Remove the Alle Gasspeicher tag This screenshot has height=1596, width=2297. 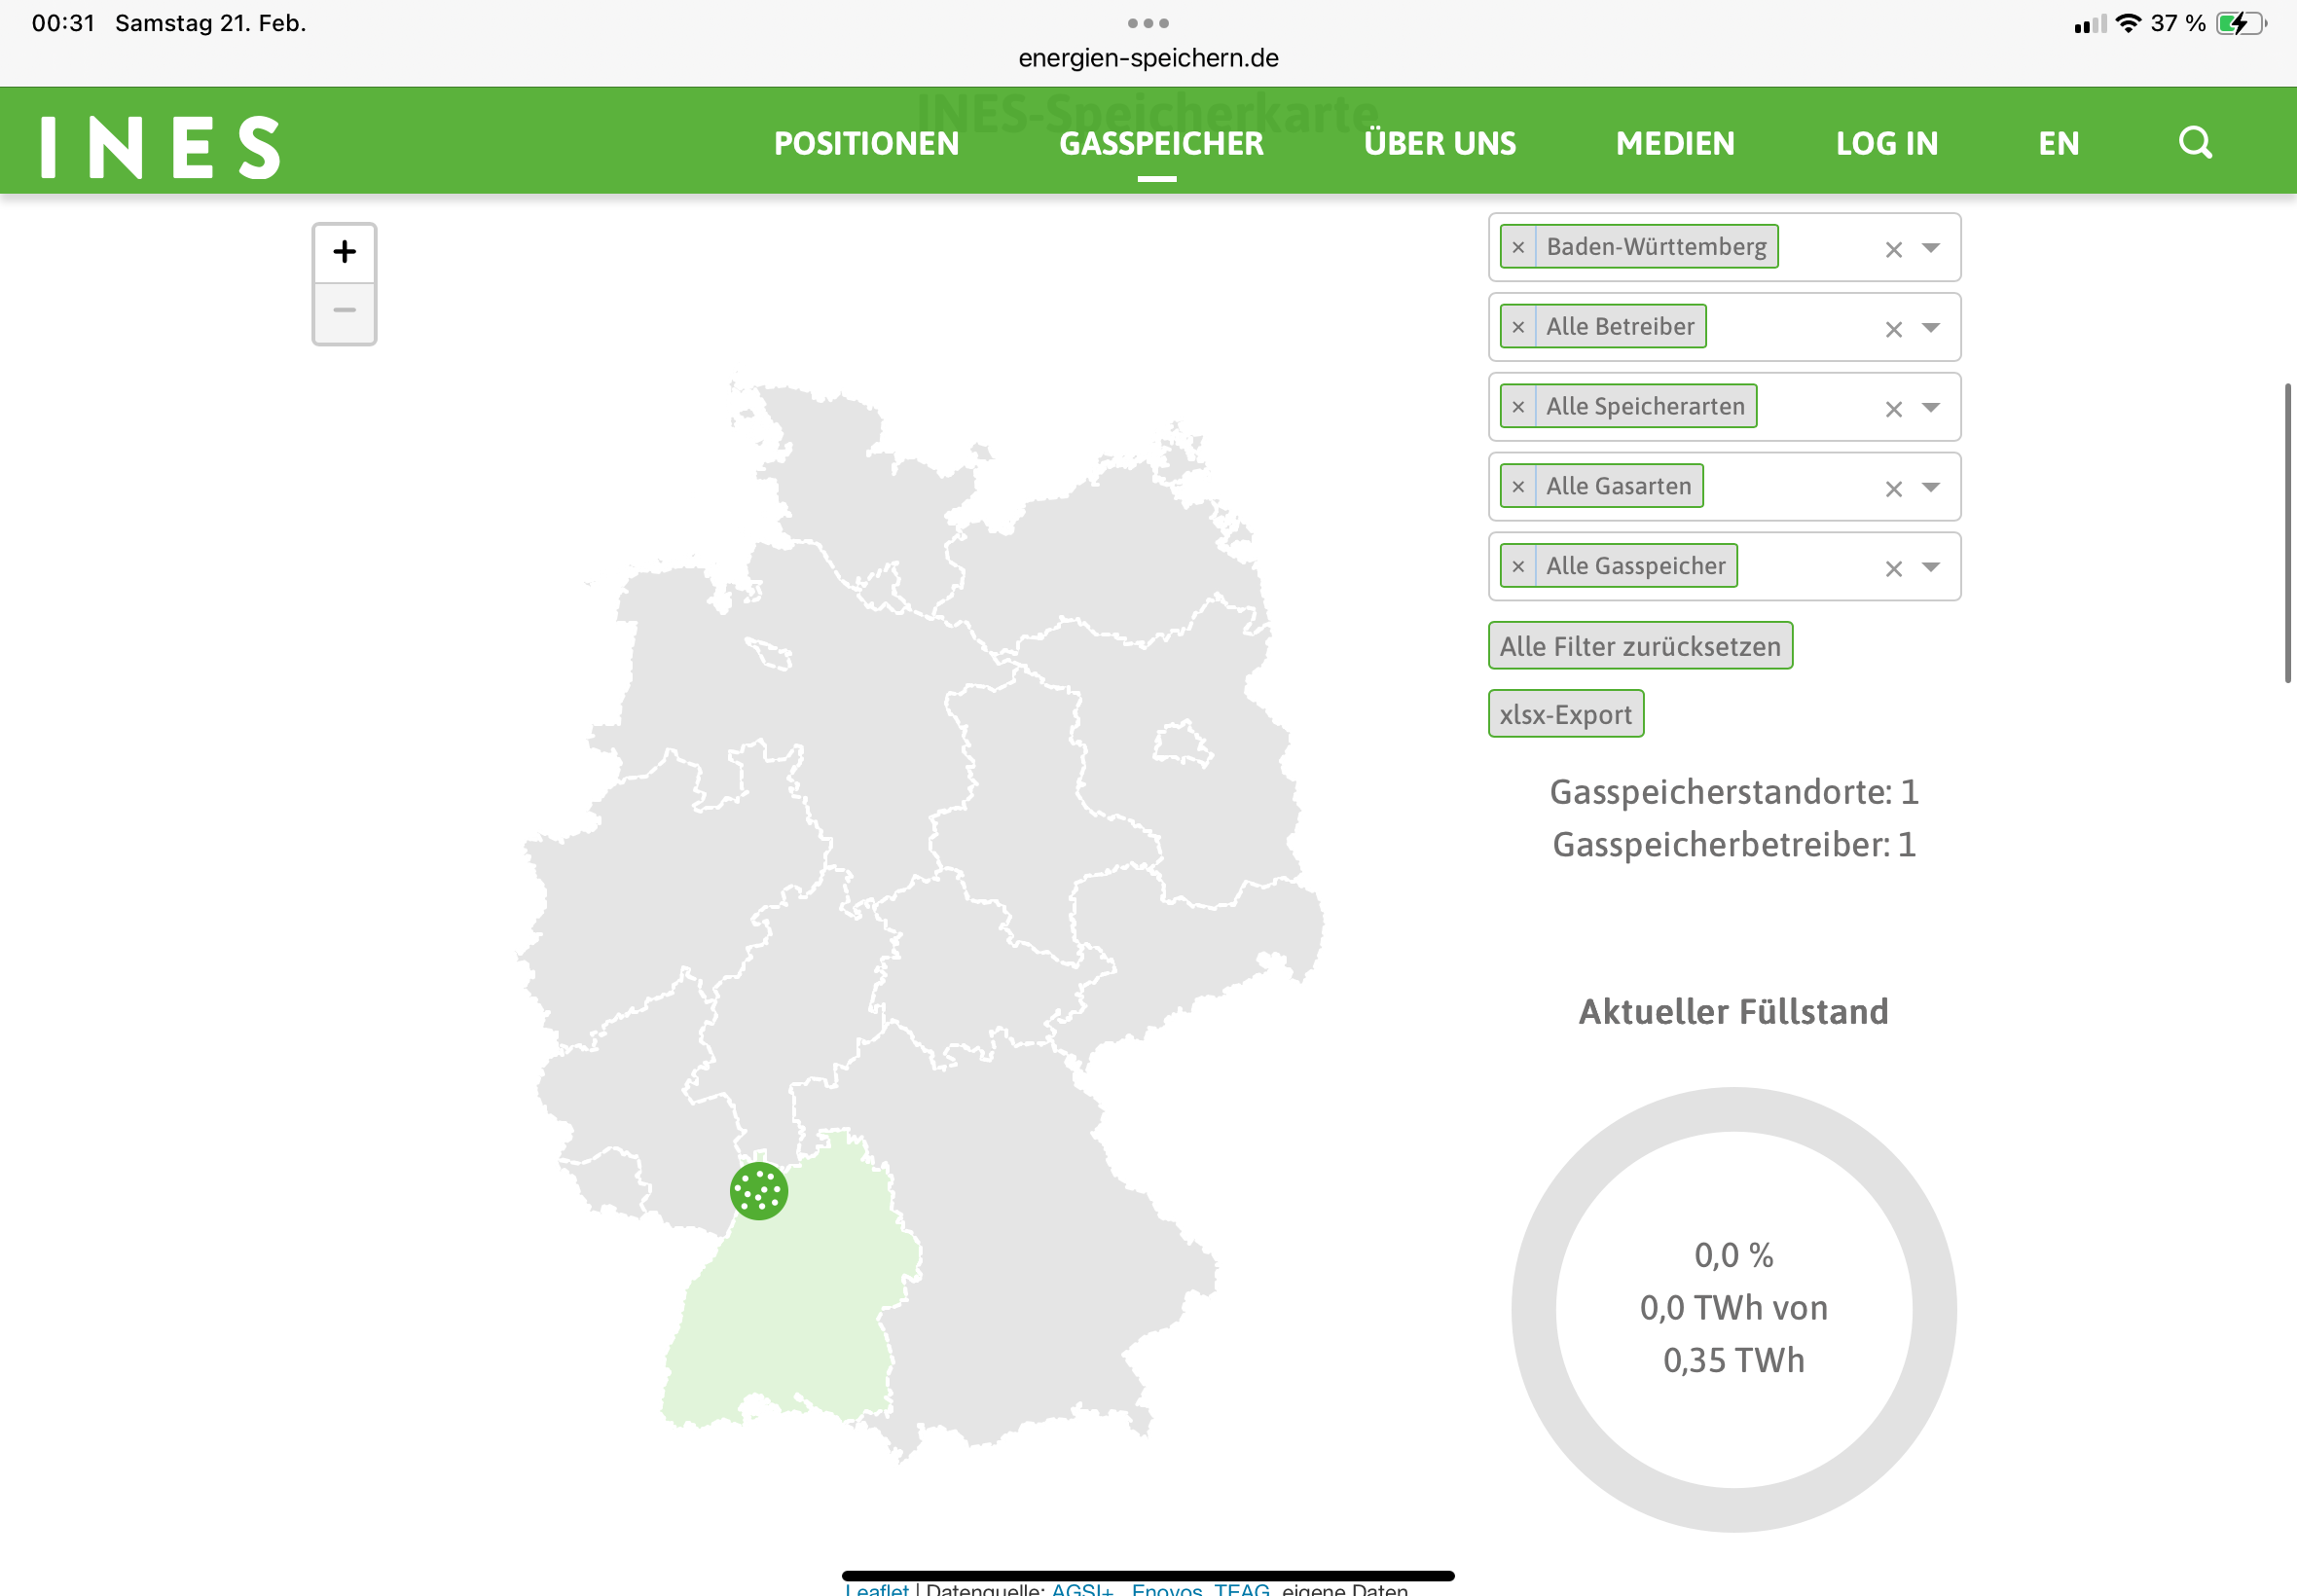pos(1518,567)
